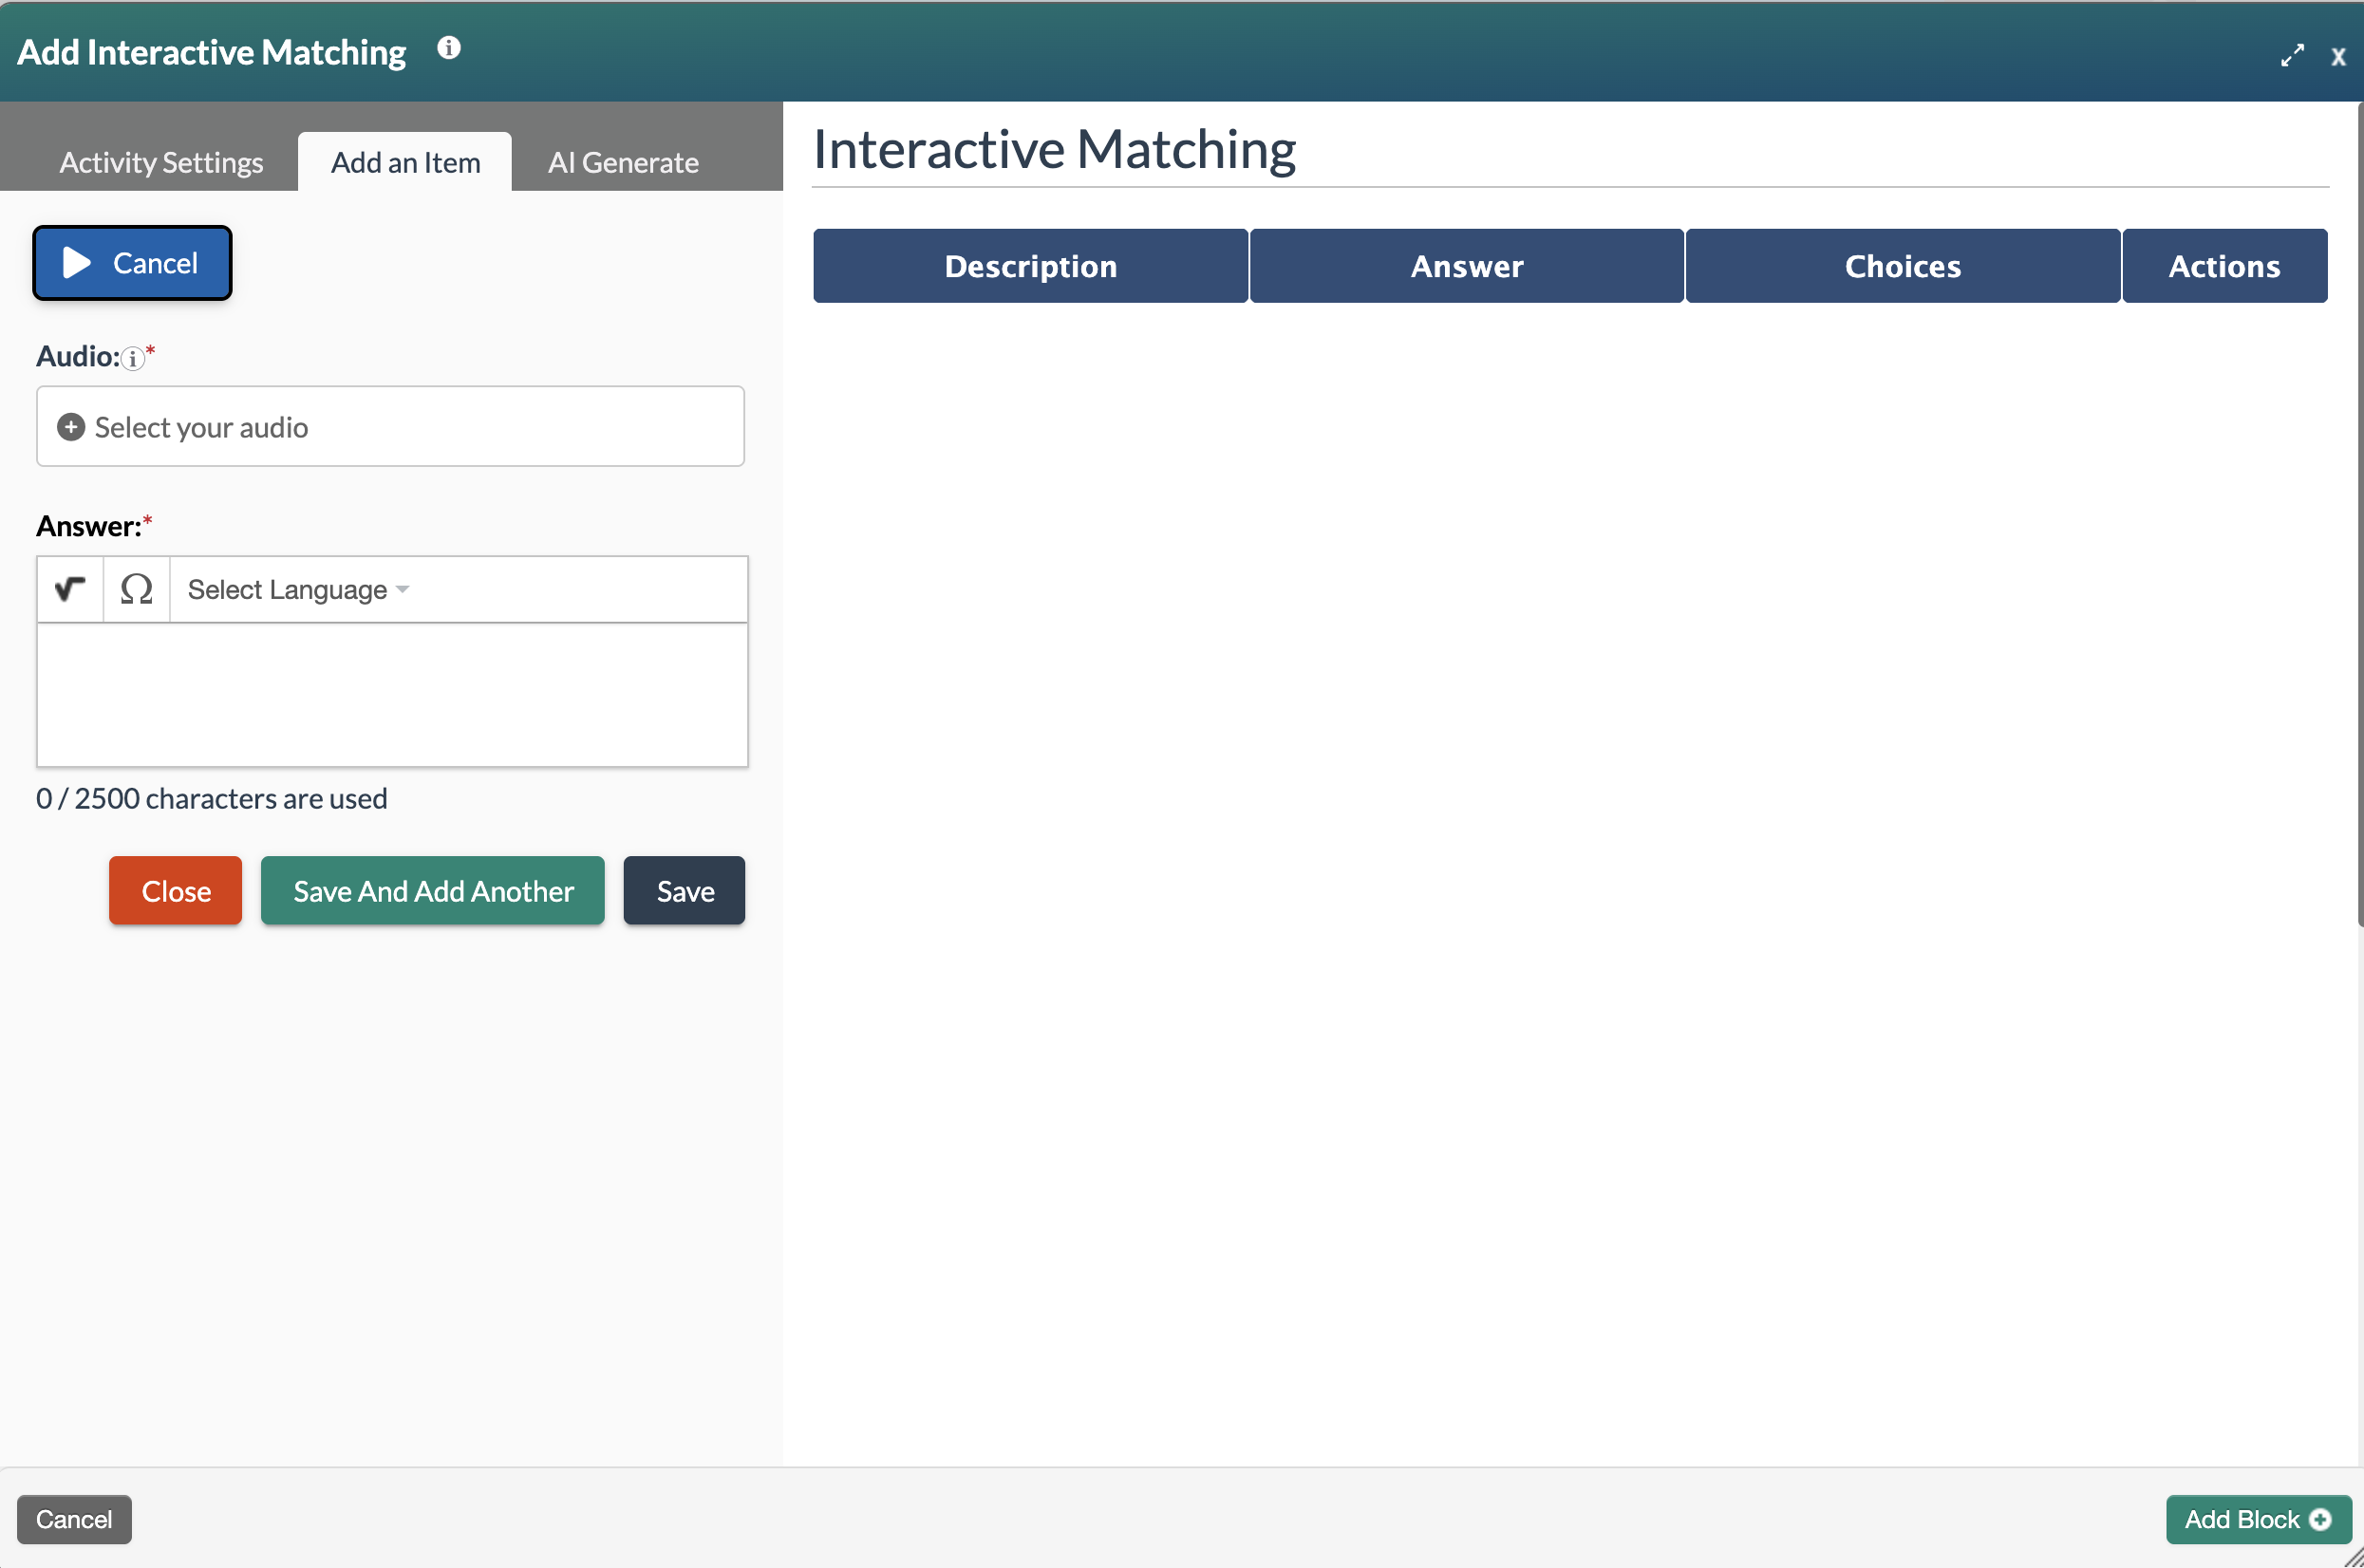
Task: Click the orange Close button
Action: (174, 890)
